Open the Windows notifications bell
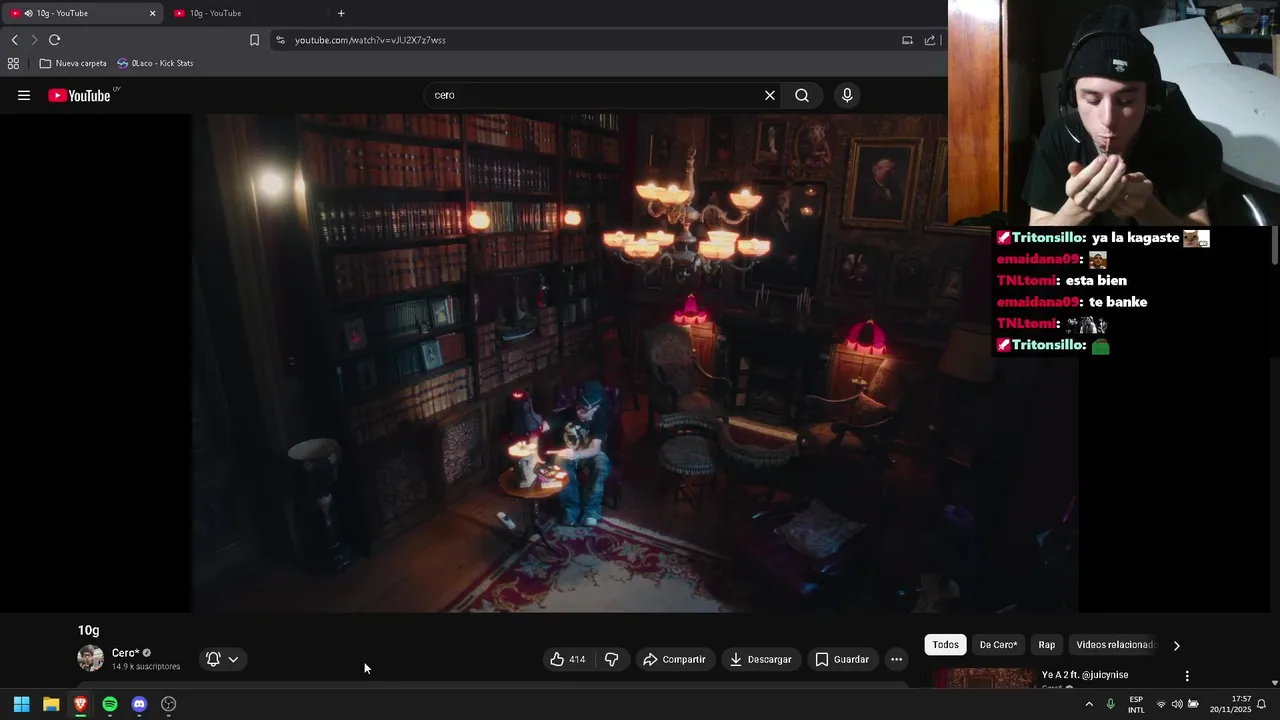The width and height of the screenshot is (1280, 720). pos(1262,704)
